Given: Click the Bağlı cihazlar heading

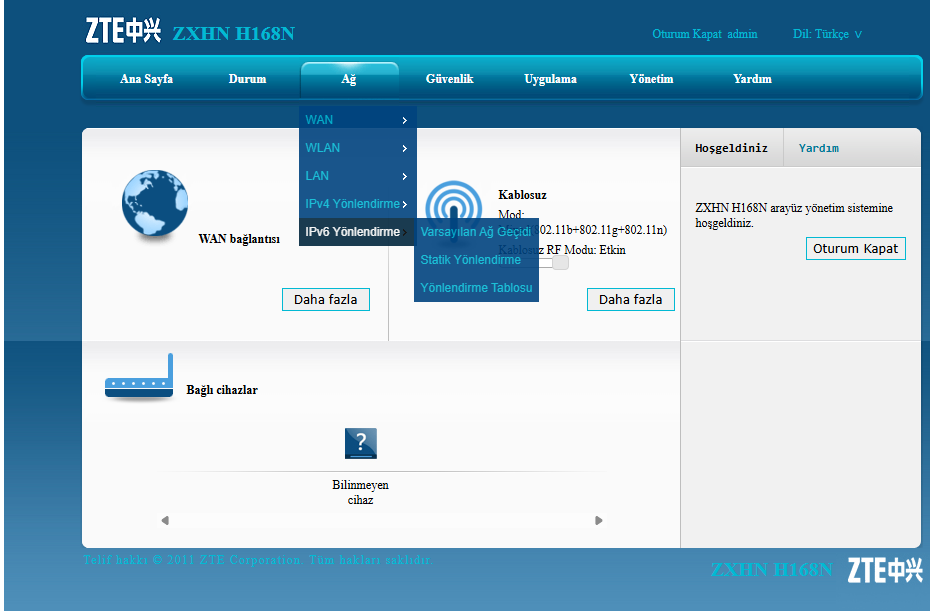Looking at the screenshot, I should pyautogui.click(x=222, y=390).
